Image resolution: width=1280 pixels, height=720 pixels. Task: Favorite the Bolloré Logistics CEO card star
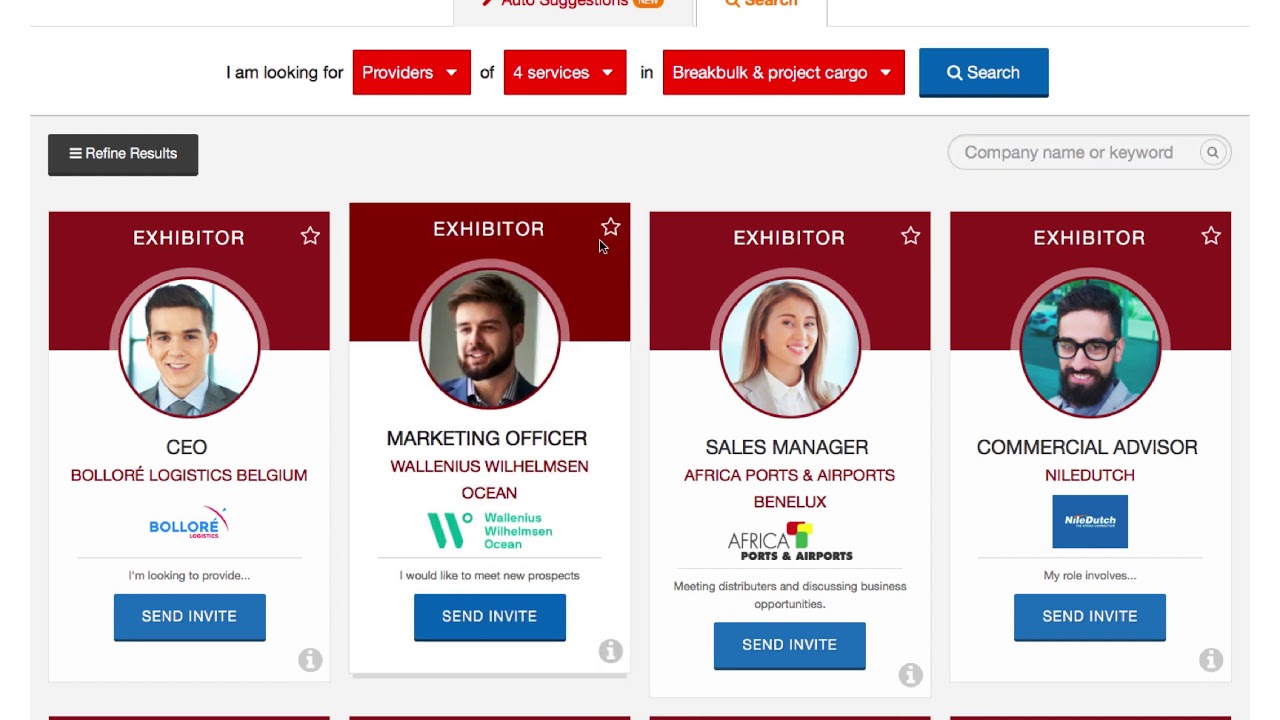click(x=310, y=236)
